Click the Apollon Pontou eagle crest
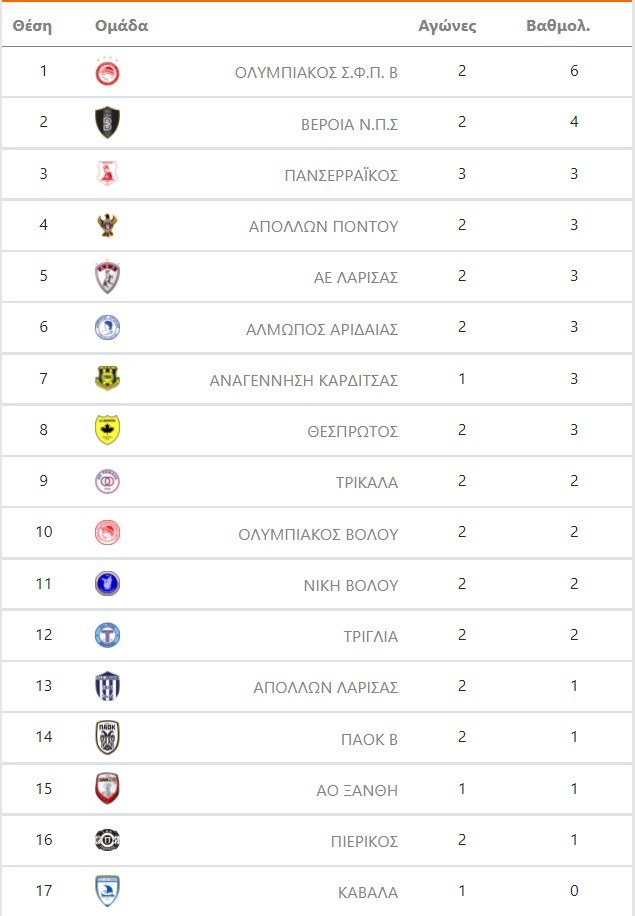This screenshot has height=916, width=635. 107,226
